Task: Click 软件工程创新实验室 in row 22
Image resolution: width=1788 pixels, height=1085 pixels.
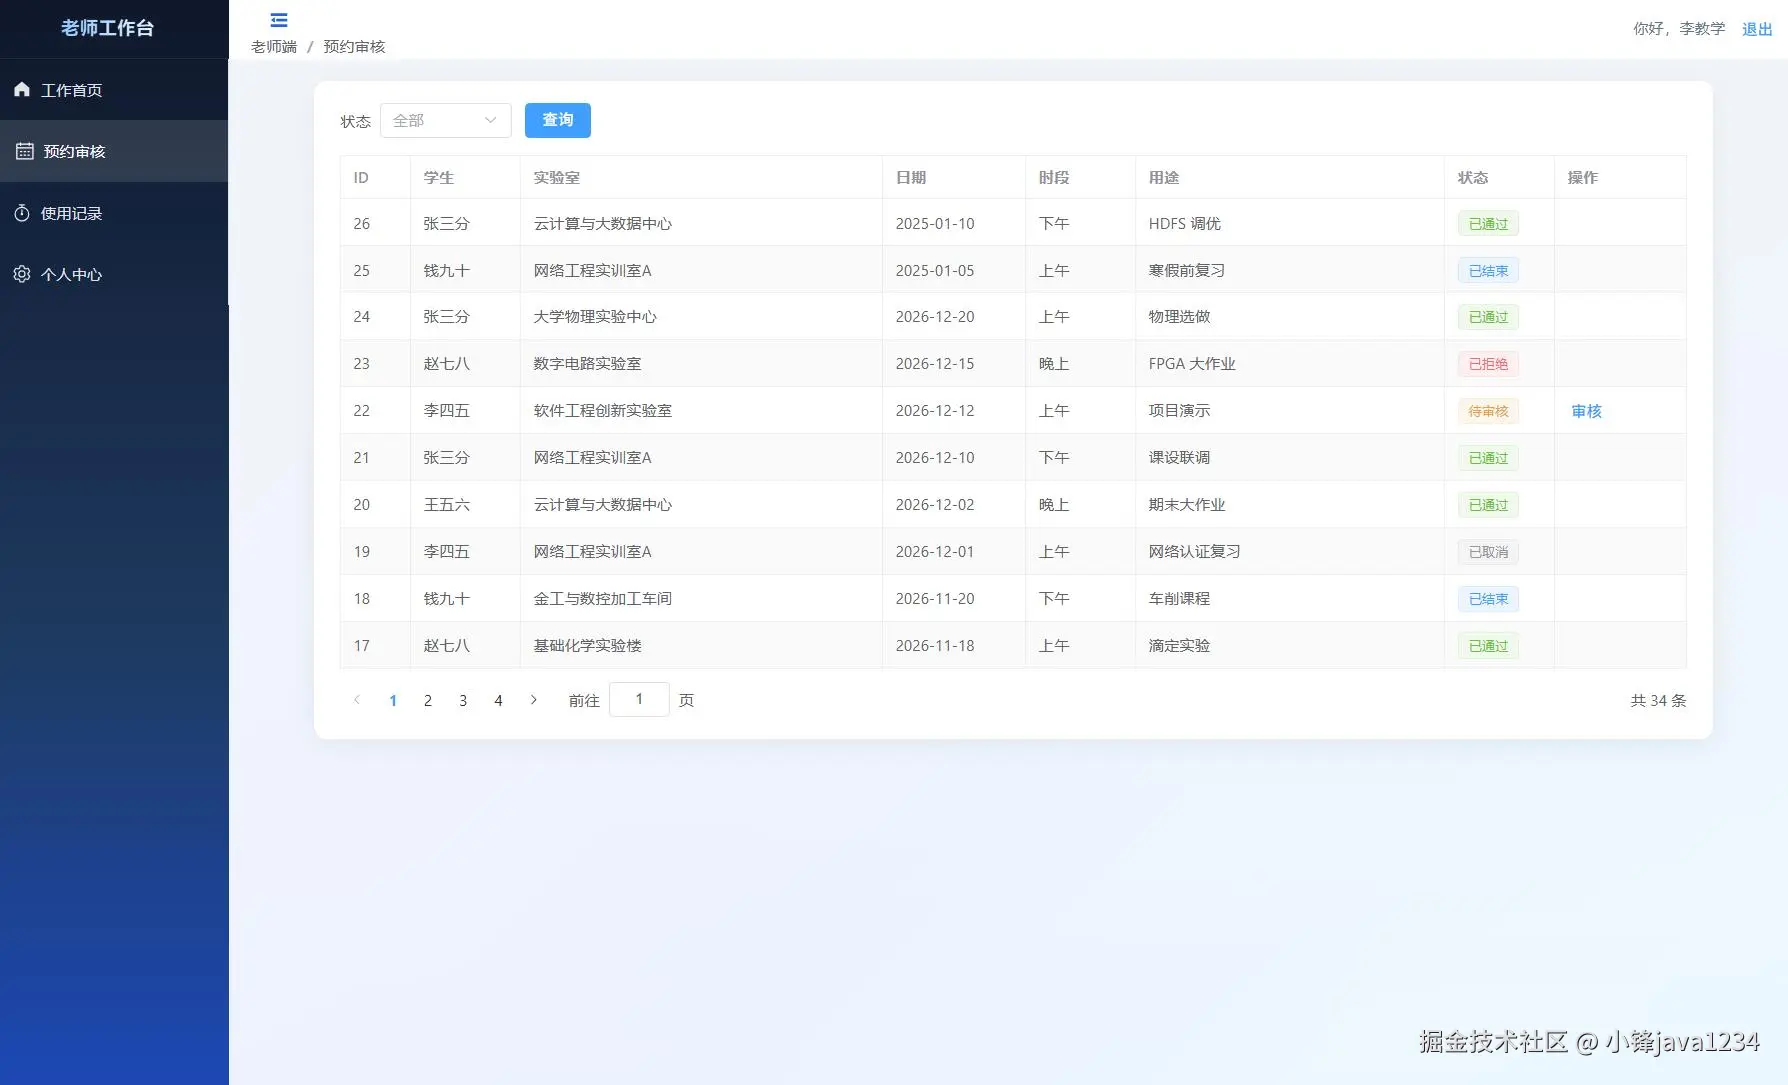Action: pos(602,411)
